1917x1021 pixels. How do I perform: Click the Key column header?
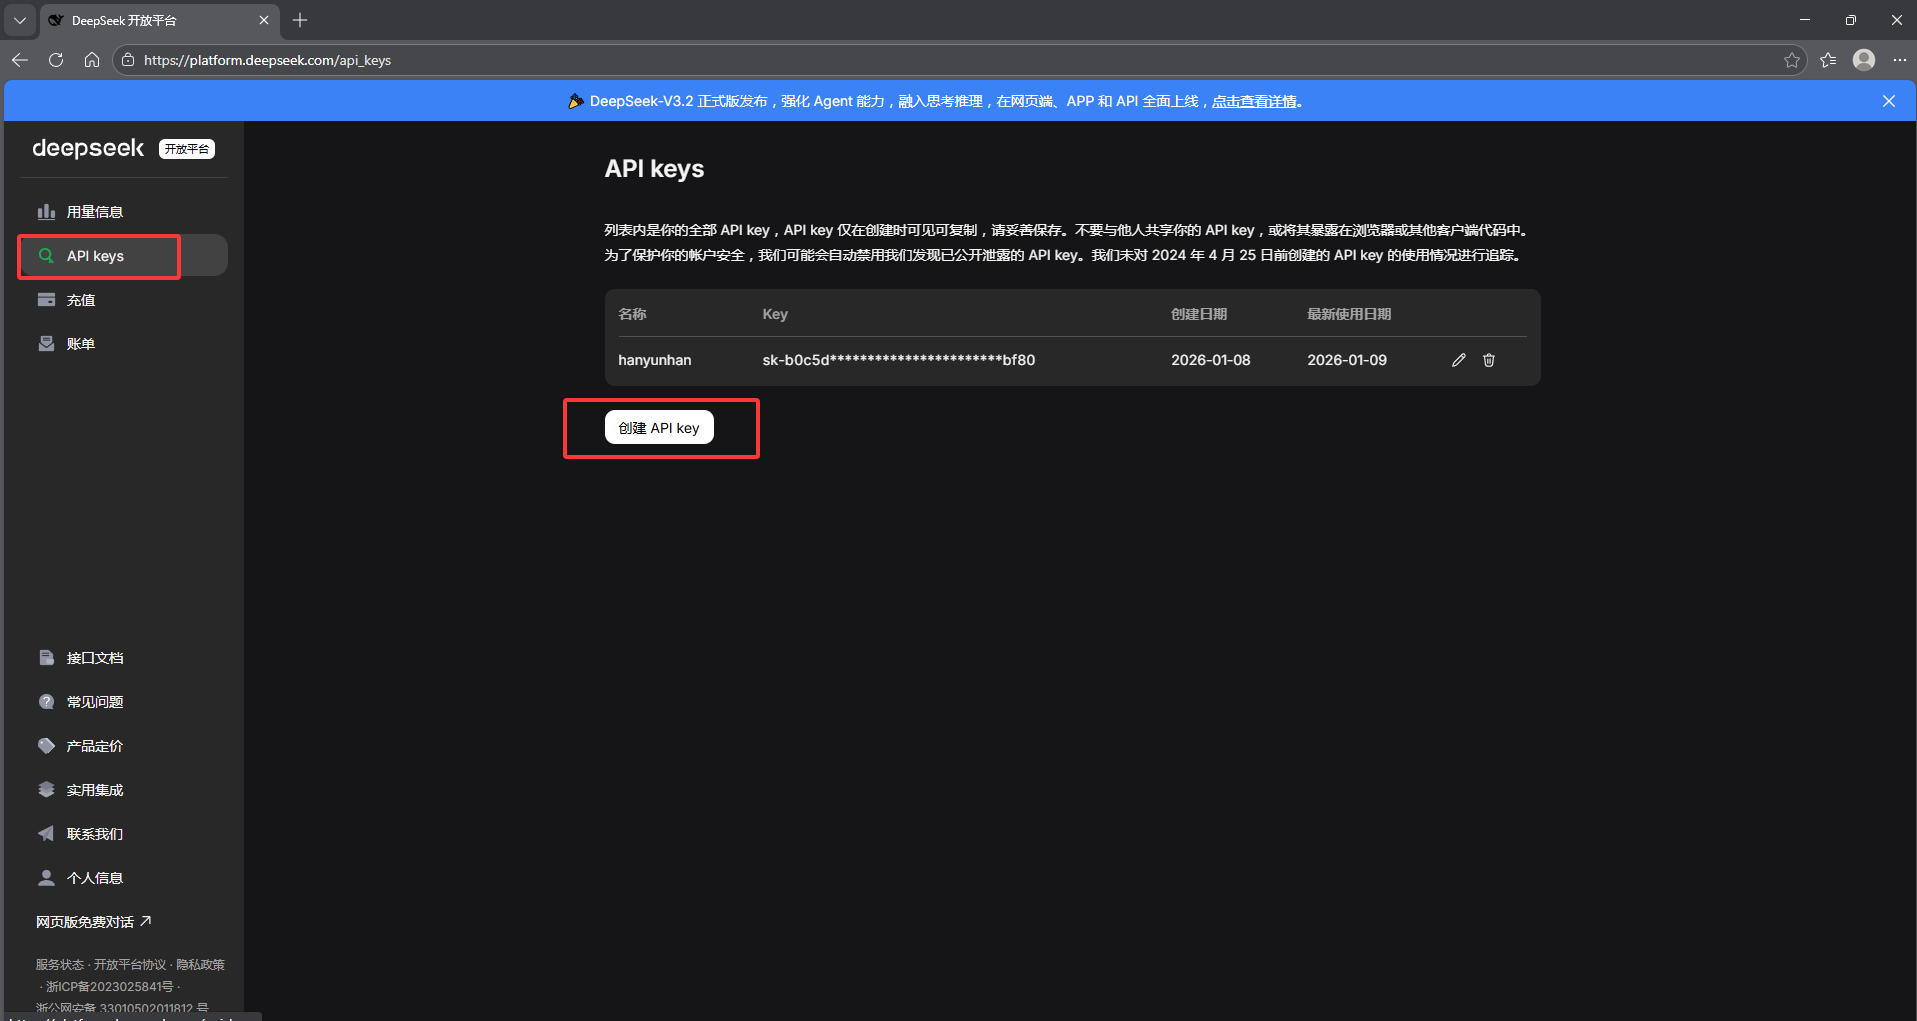[x=775, y=314]
